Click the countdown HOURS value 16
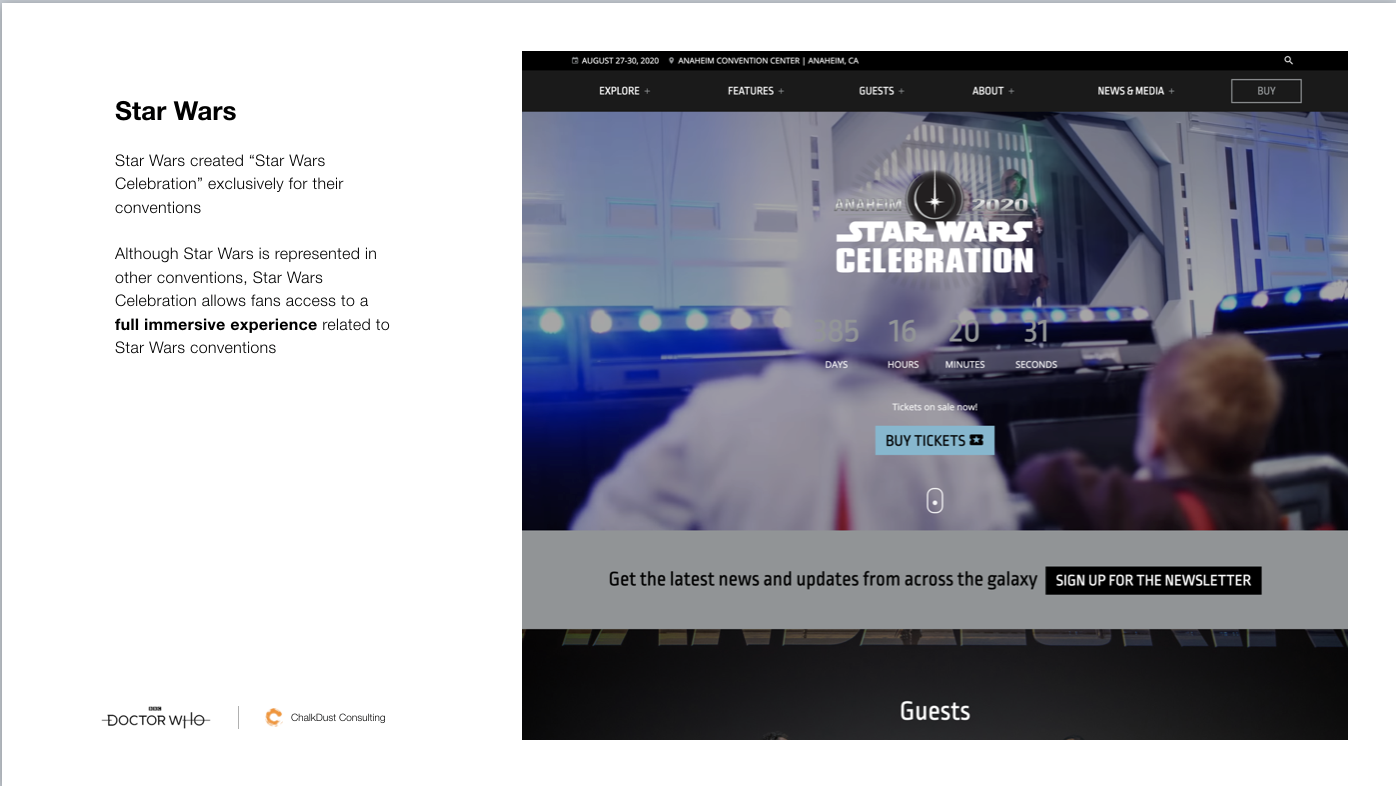Screen dimensions: 1396x786 [902, 331]
